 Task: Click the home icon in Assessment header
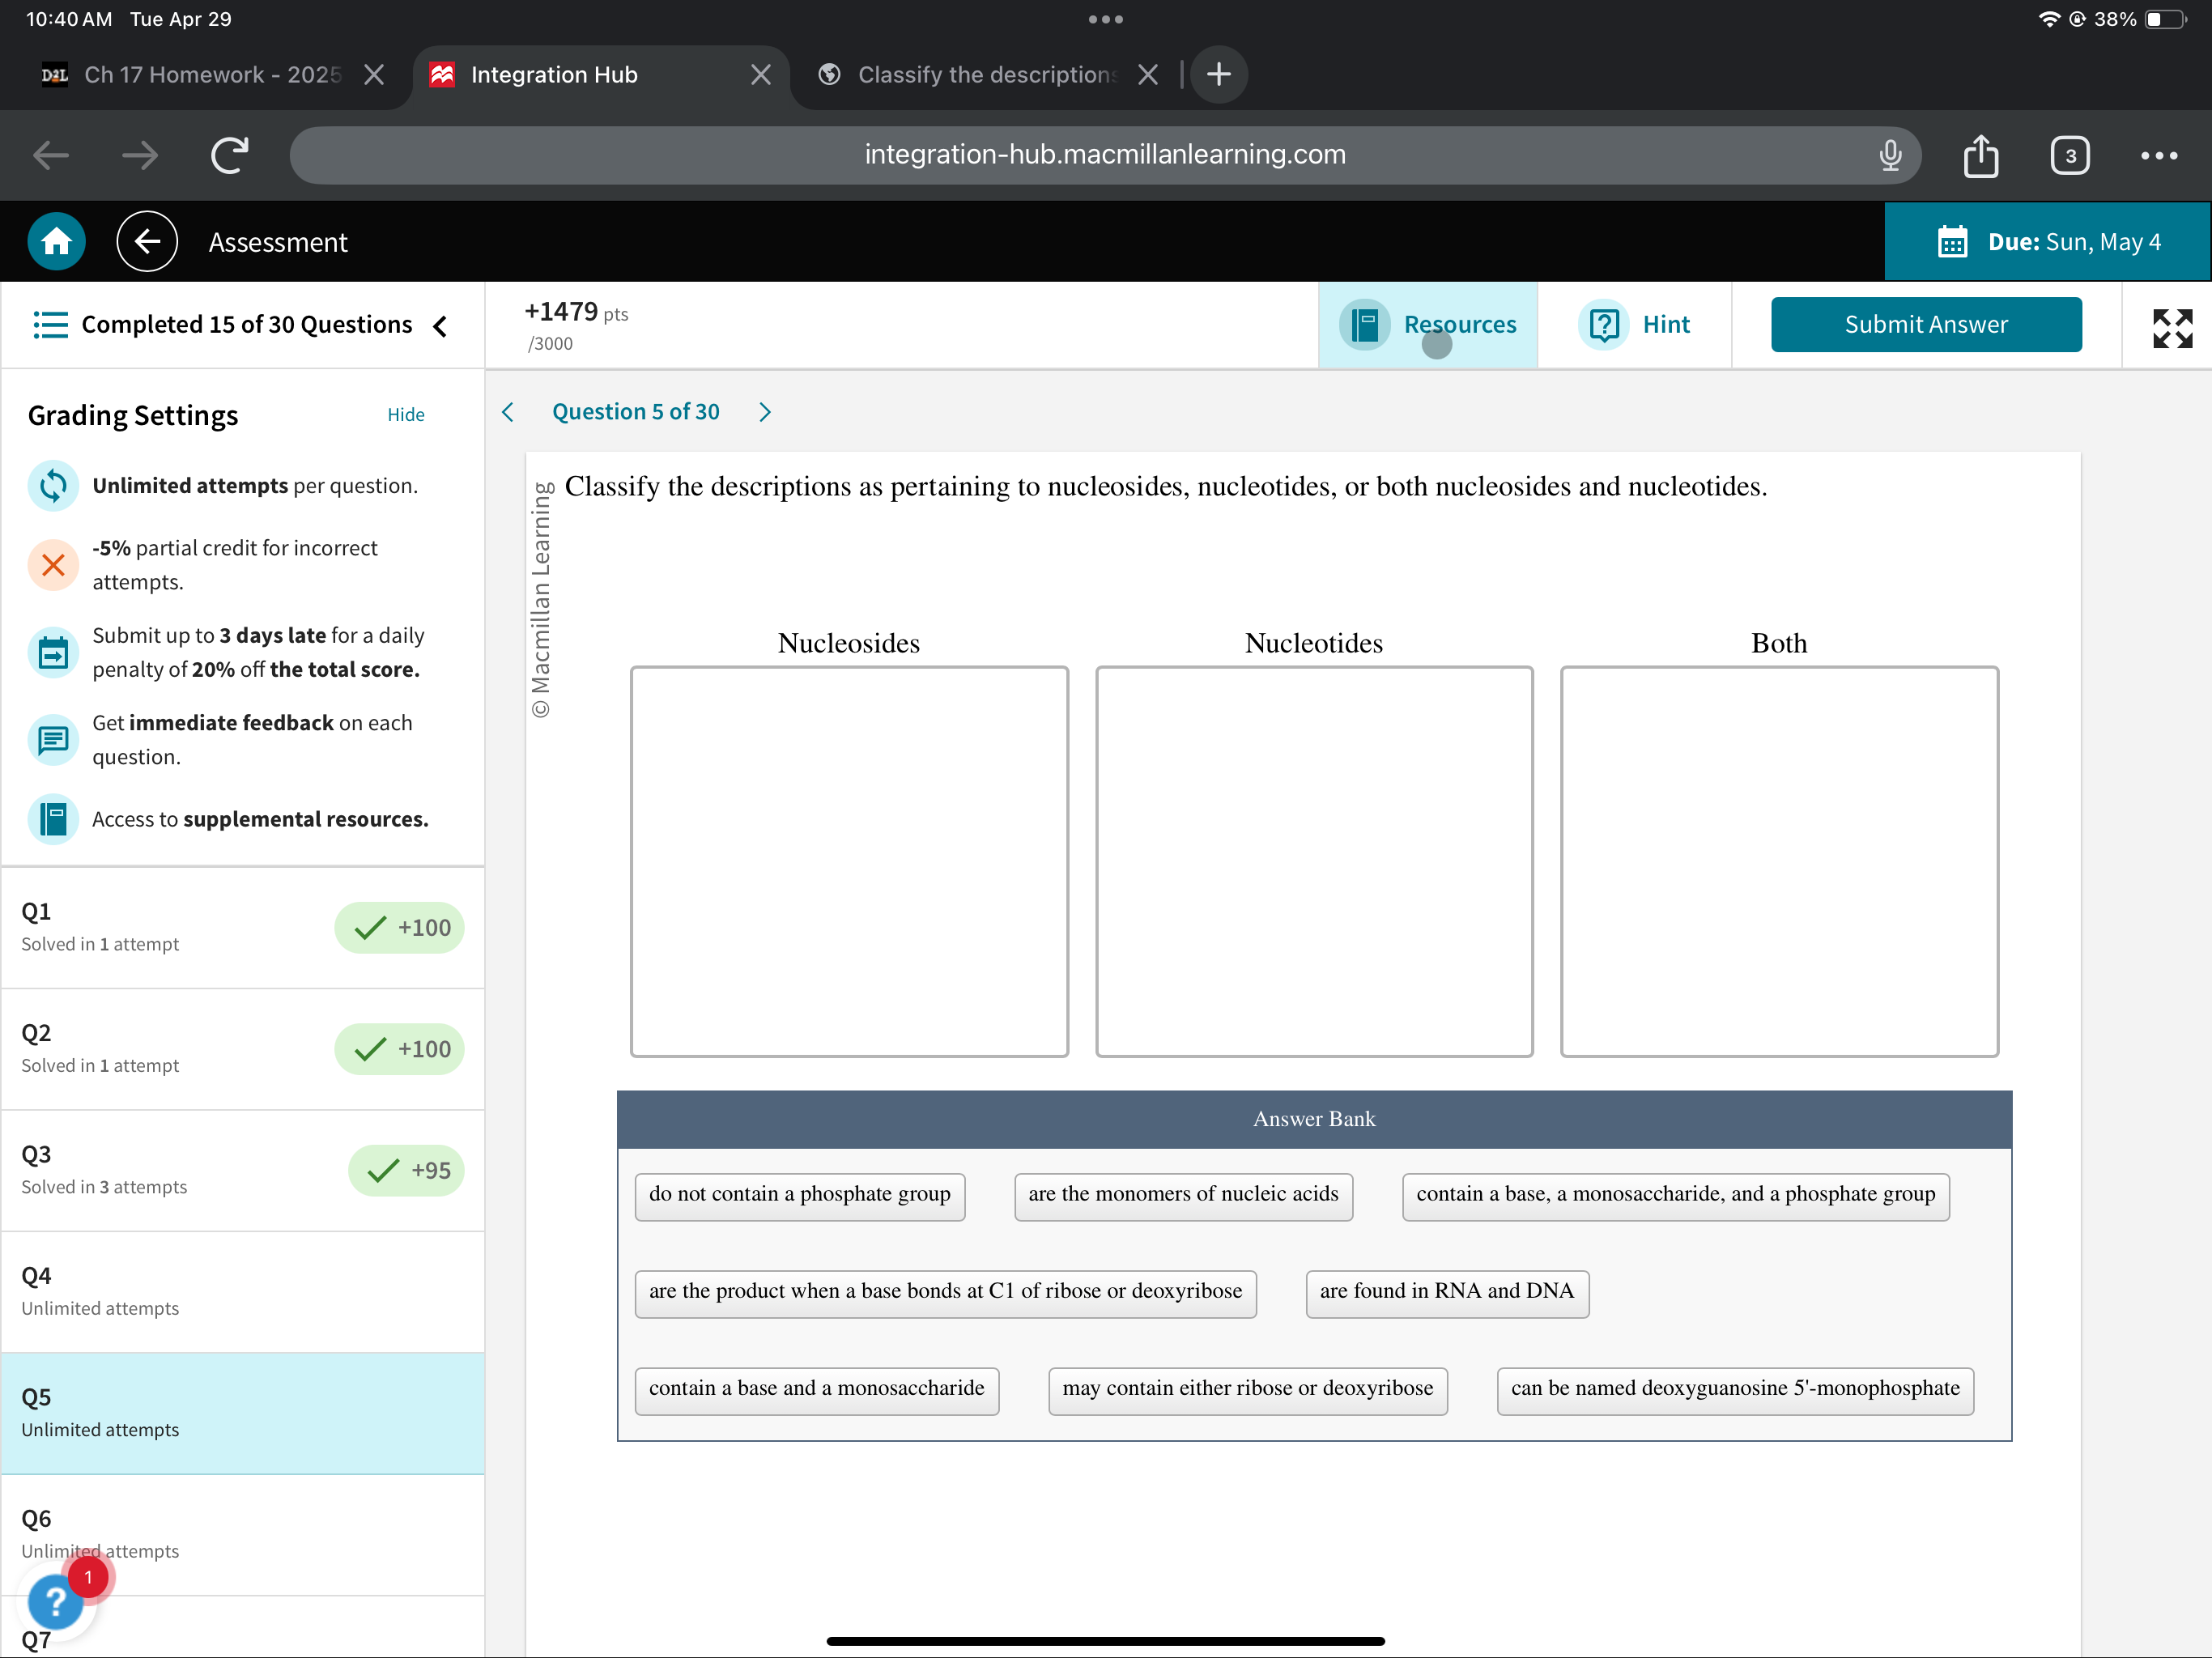[57, 241]
